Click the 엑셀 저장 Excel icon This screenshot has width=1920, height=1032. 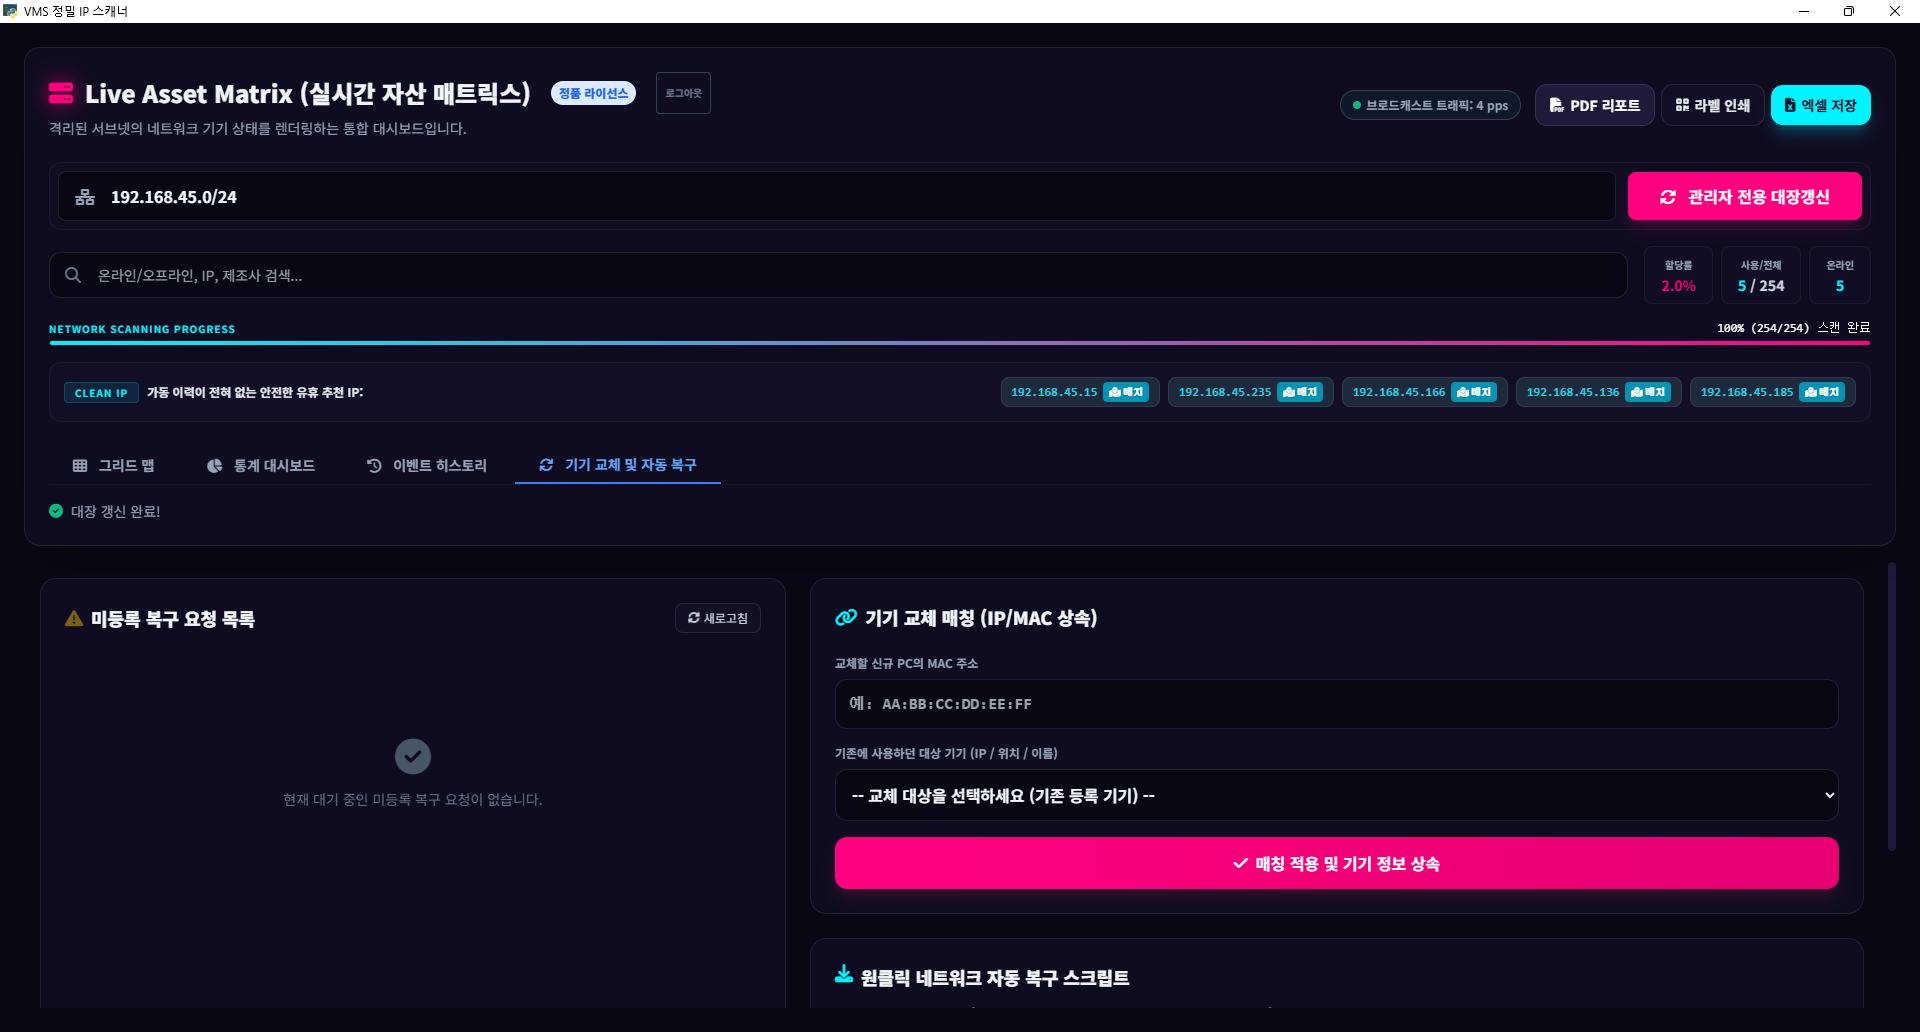point(1790,105)
